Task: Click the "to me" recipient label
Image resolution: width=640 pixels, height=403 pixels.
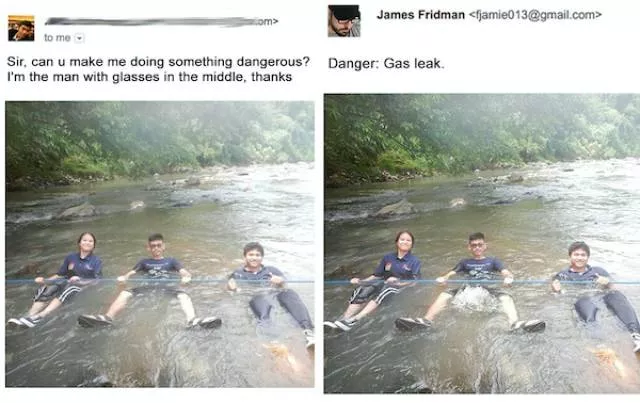Action: [57, 38]
